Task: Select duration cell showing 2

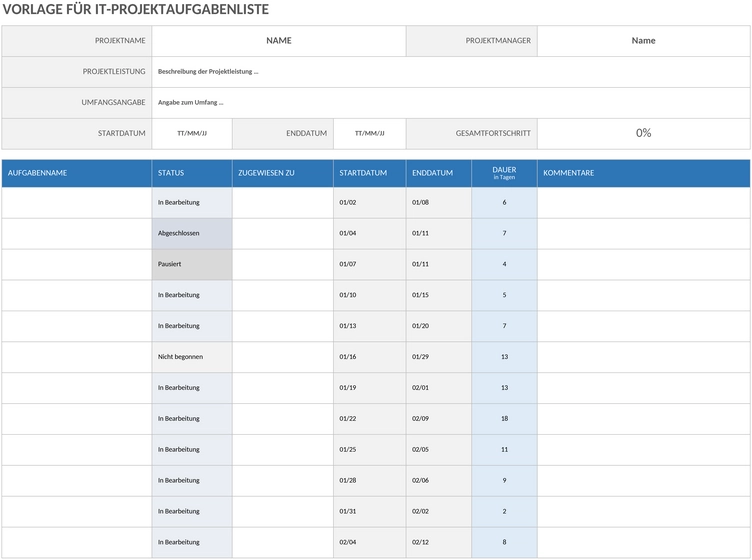Action: point(504,512)
